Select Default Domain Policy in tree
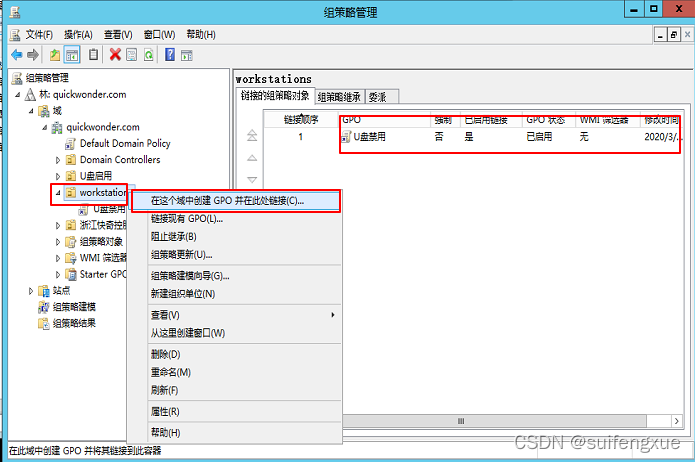The width and height of the screenshot is (695, 462). click(125, 144)
